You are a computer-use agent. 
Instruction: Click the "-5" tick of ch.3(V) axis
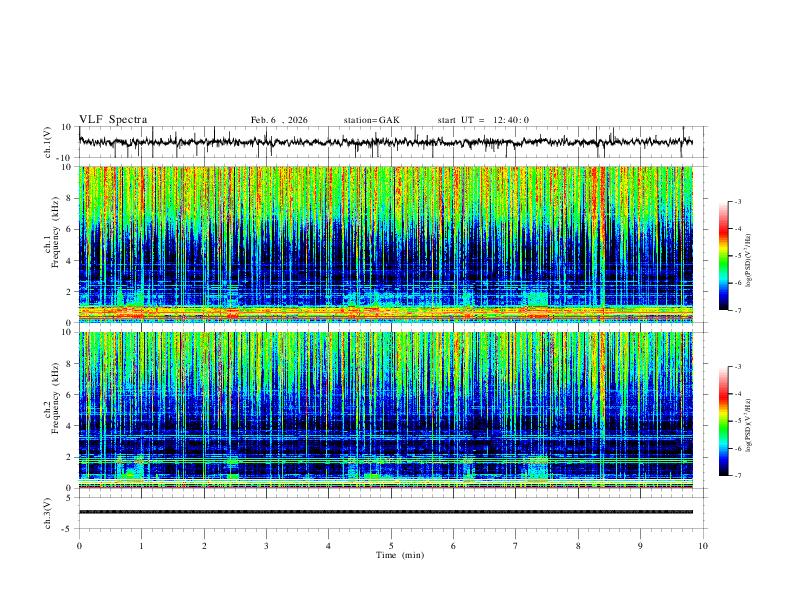click(x=68, y=529)
